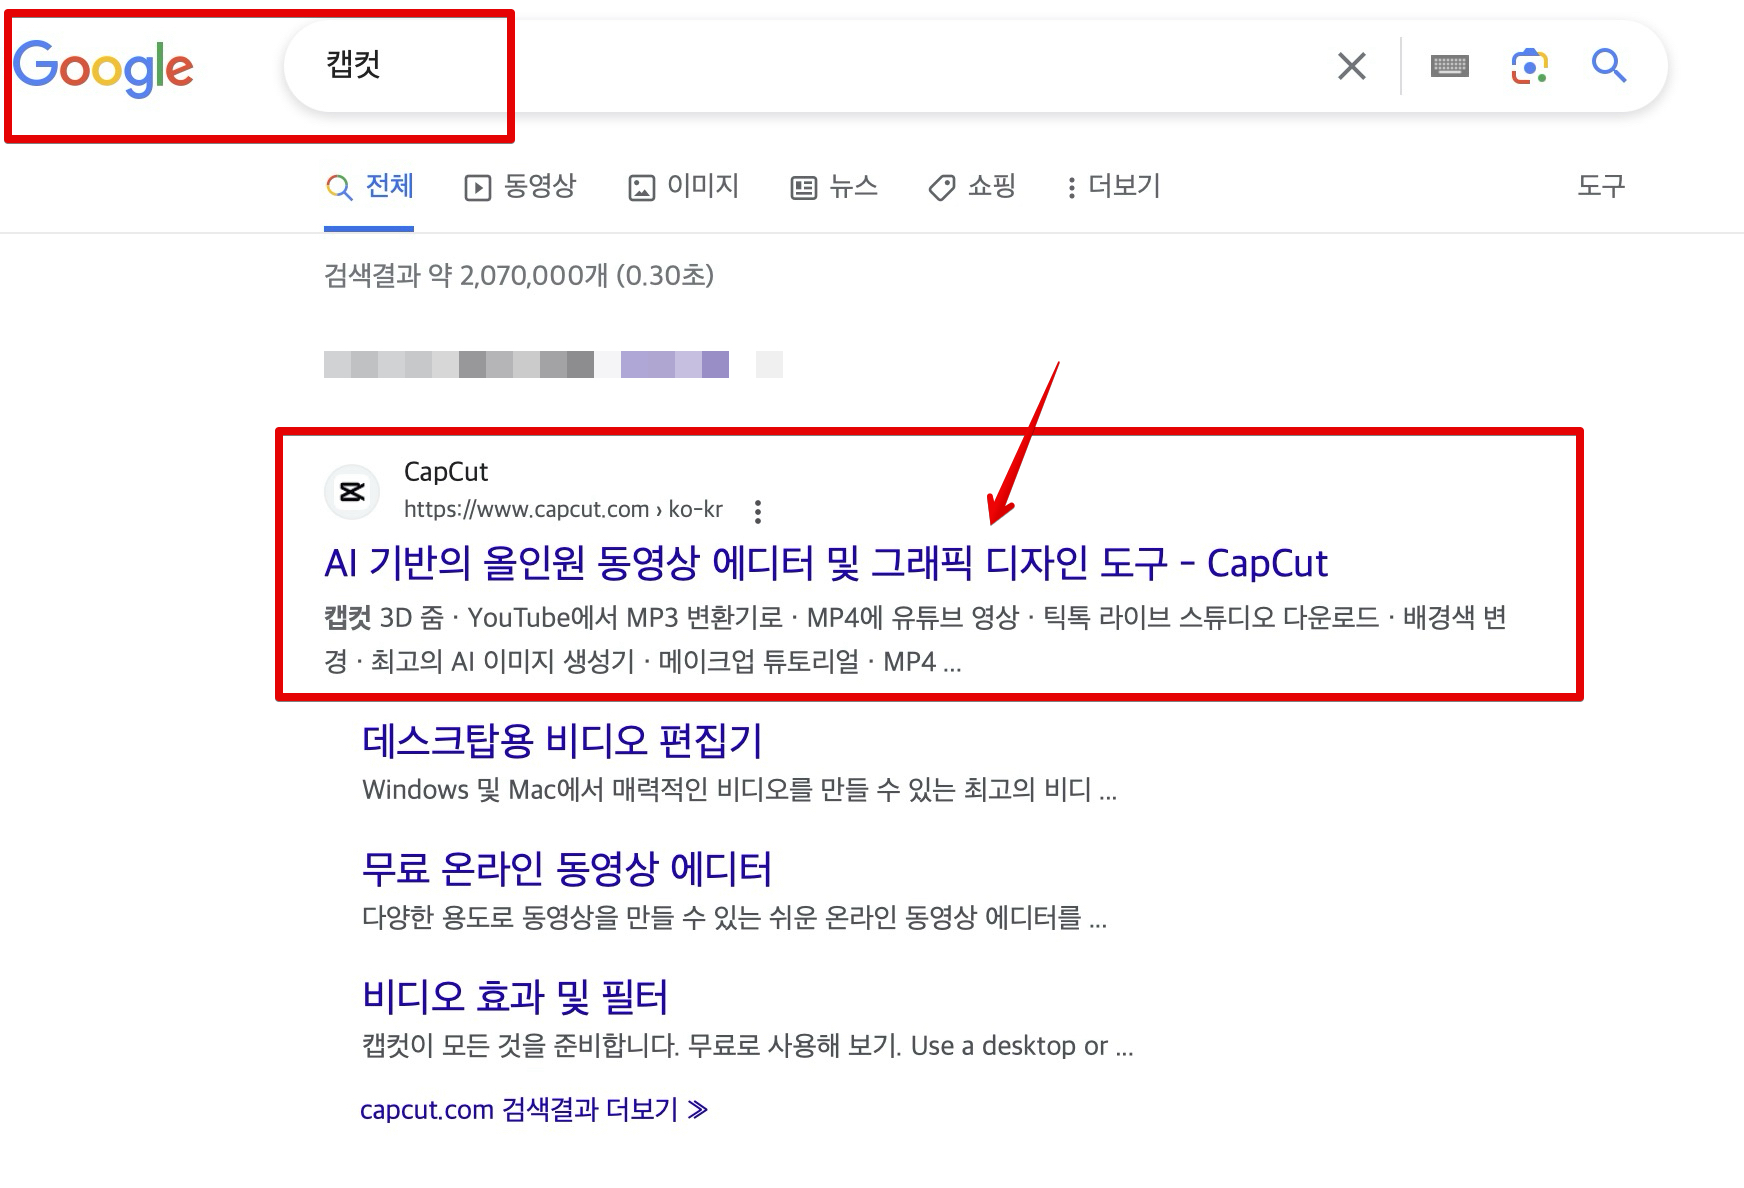
Task: Click capcut.com 검색결과 더보기 link
Action: pyautogui.click(x=534, y=1109)
